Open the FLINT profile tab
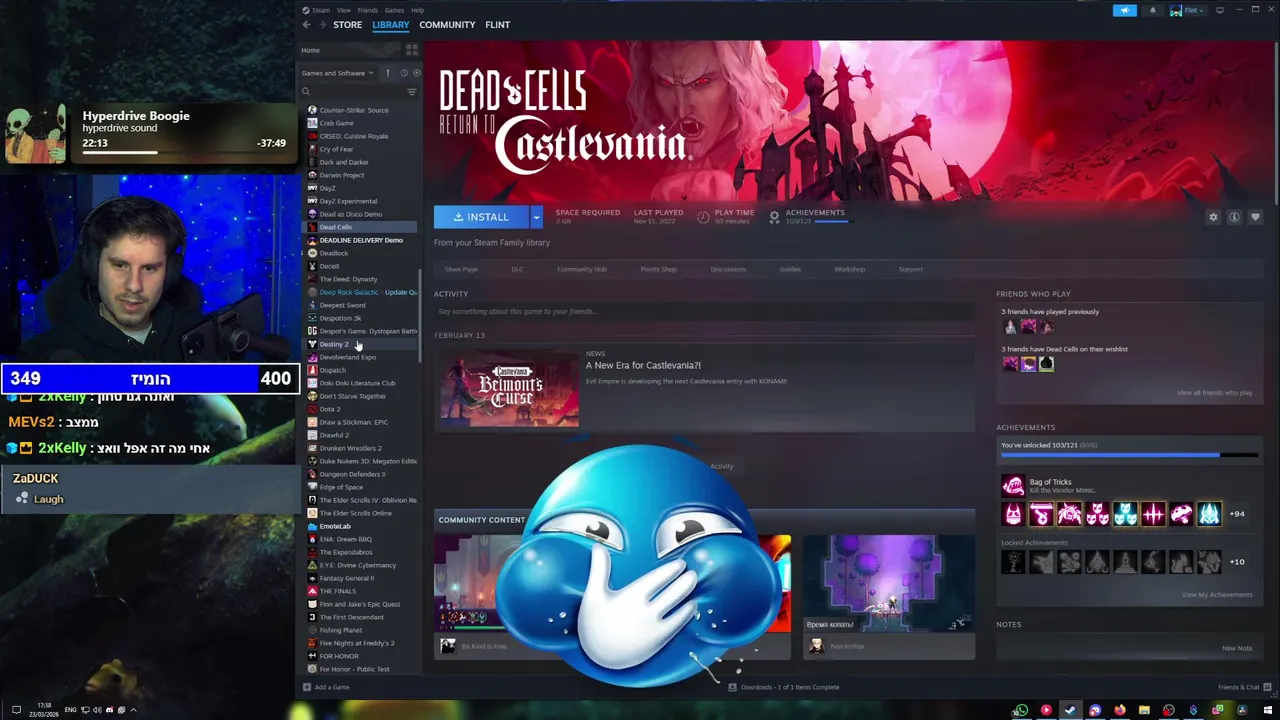 click(x=497, y=25)
